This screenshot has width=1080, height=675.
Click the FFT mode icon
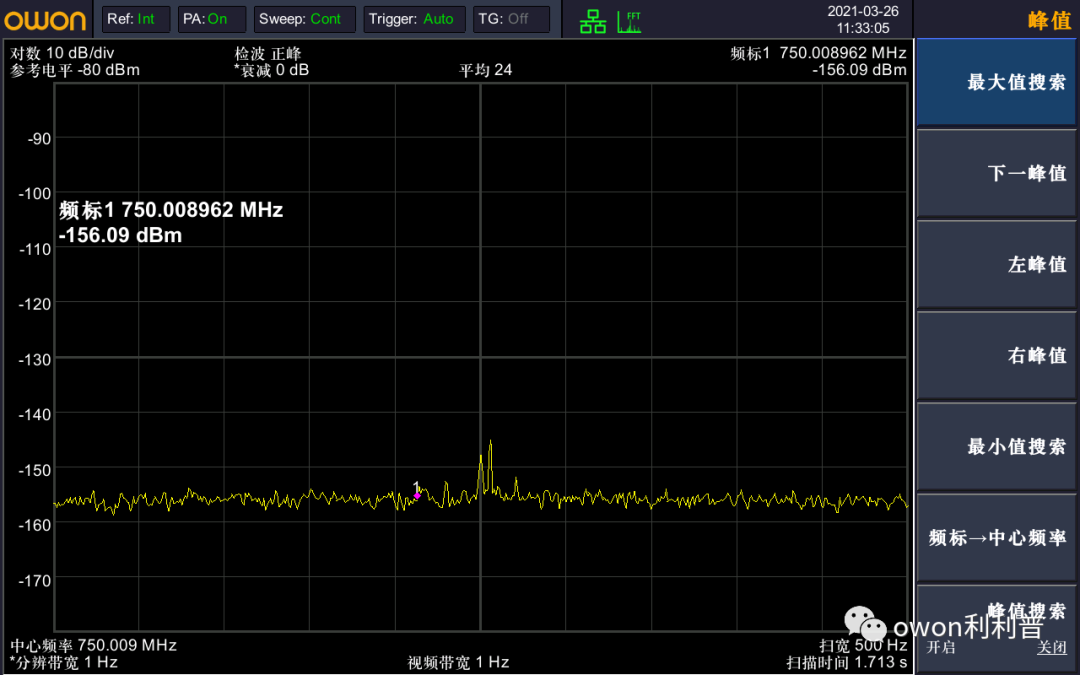pos(629,21)
